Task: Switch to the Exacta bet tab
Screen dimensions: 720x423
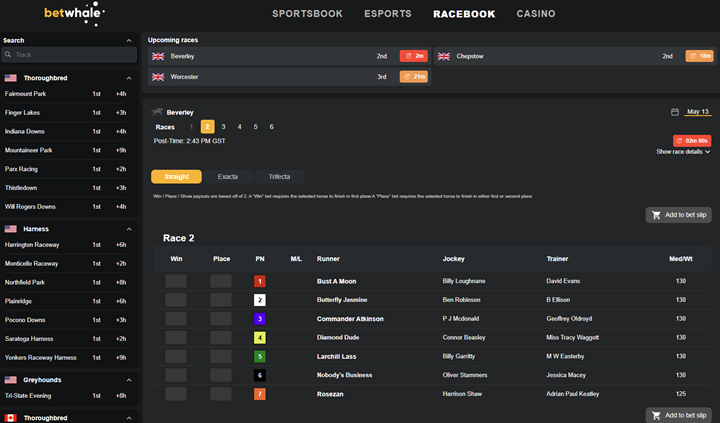Action: point(228,176)
